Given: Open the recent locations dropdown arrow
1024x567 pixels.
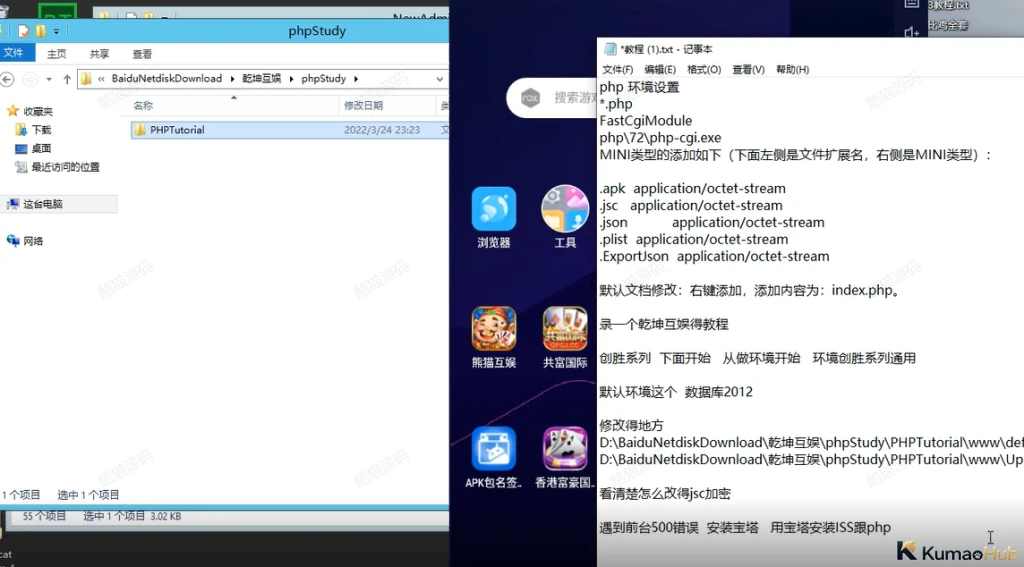Looking at the screenshot, I should 49,79.
